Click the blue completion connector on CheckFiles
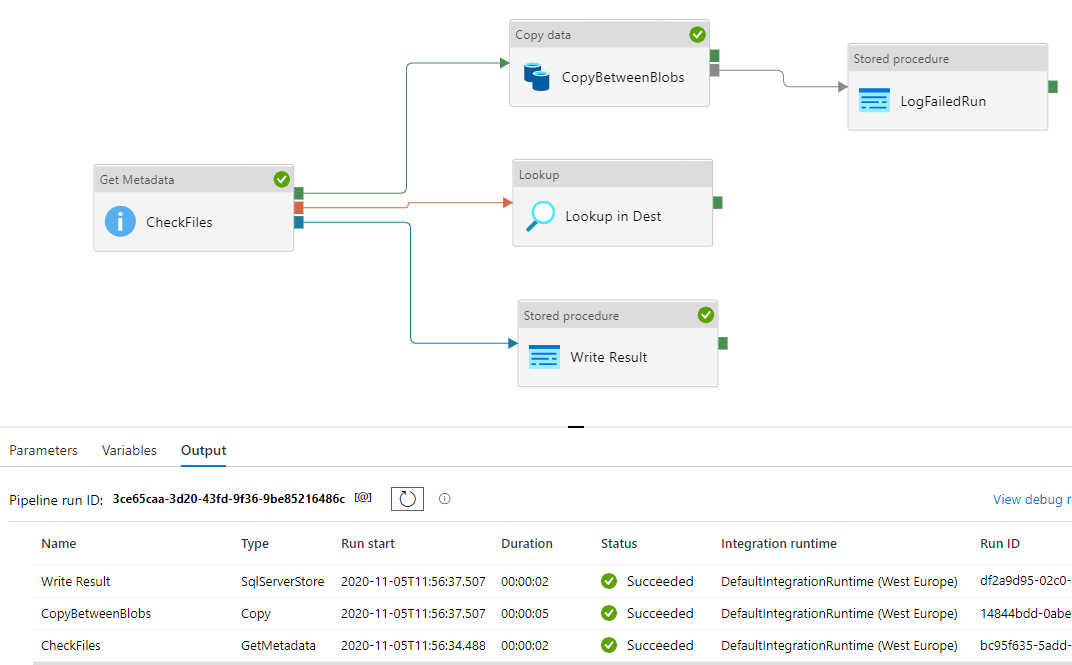This screenshot has width=1072, height=665. 299,221
